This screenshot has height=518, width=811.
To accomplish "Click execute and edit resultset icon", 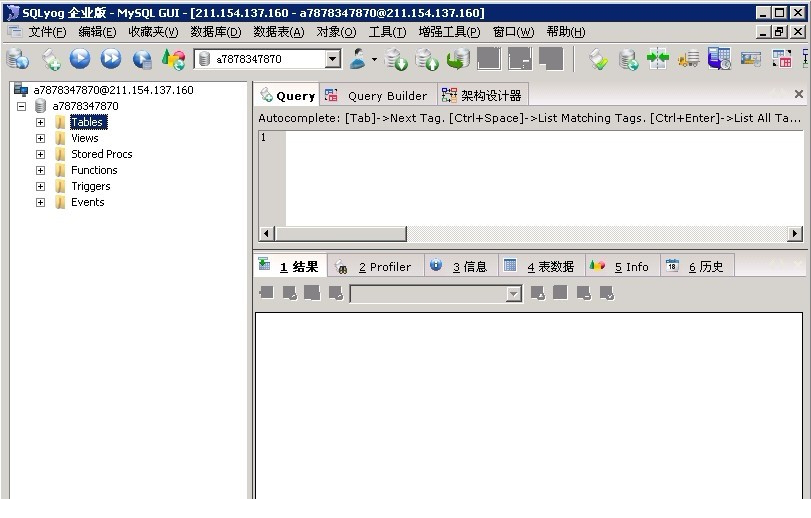I will pyautogui.click(x=142, y=59).
